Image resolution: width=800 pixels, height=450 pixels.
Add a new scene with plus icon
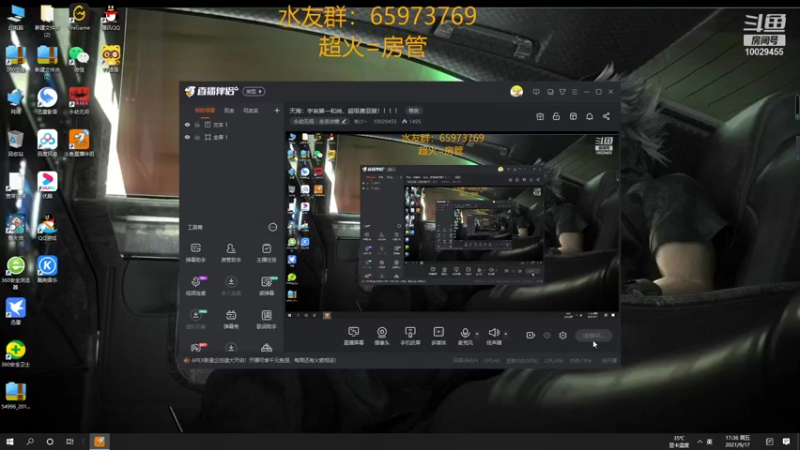point(277,110)
